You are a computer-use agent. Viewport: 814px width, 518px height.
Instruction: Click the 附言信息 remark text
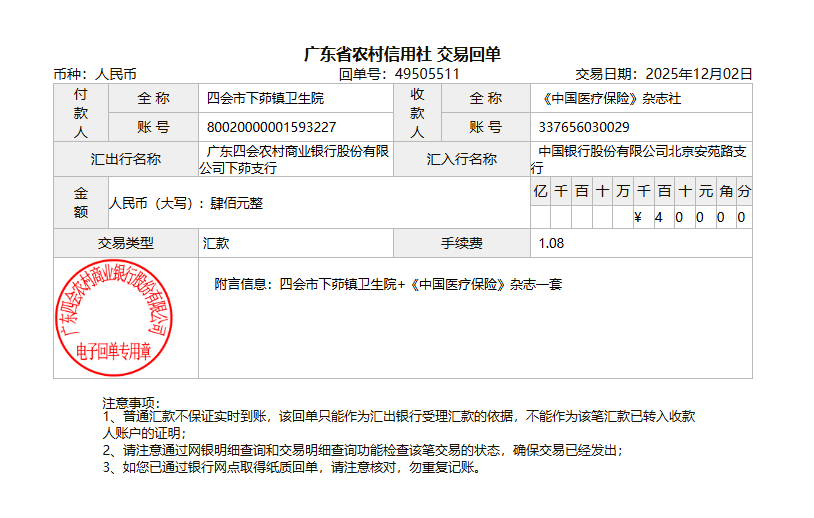(x=388, y=284)
